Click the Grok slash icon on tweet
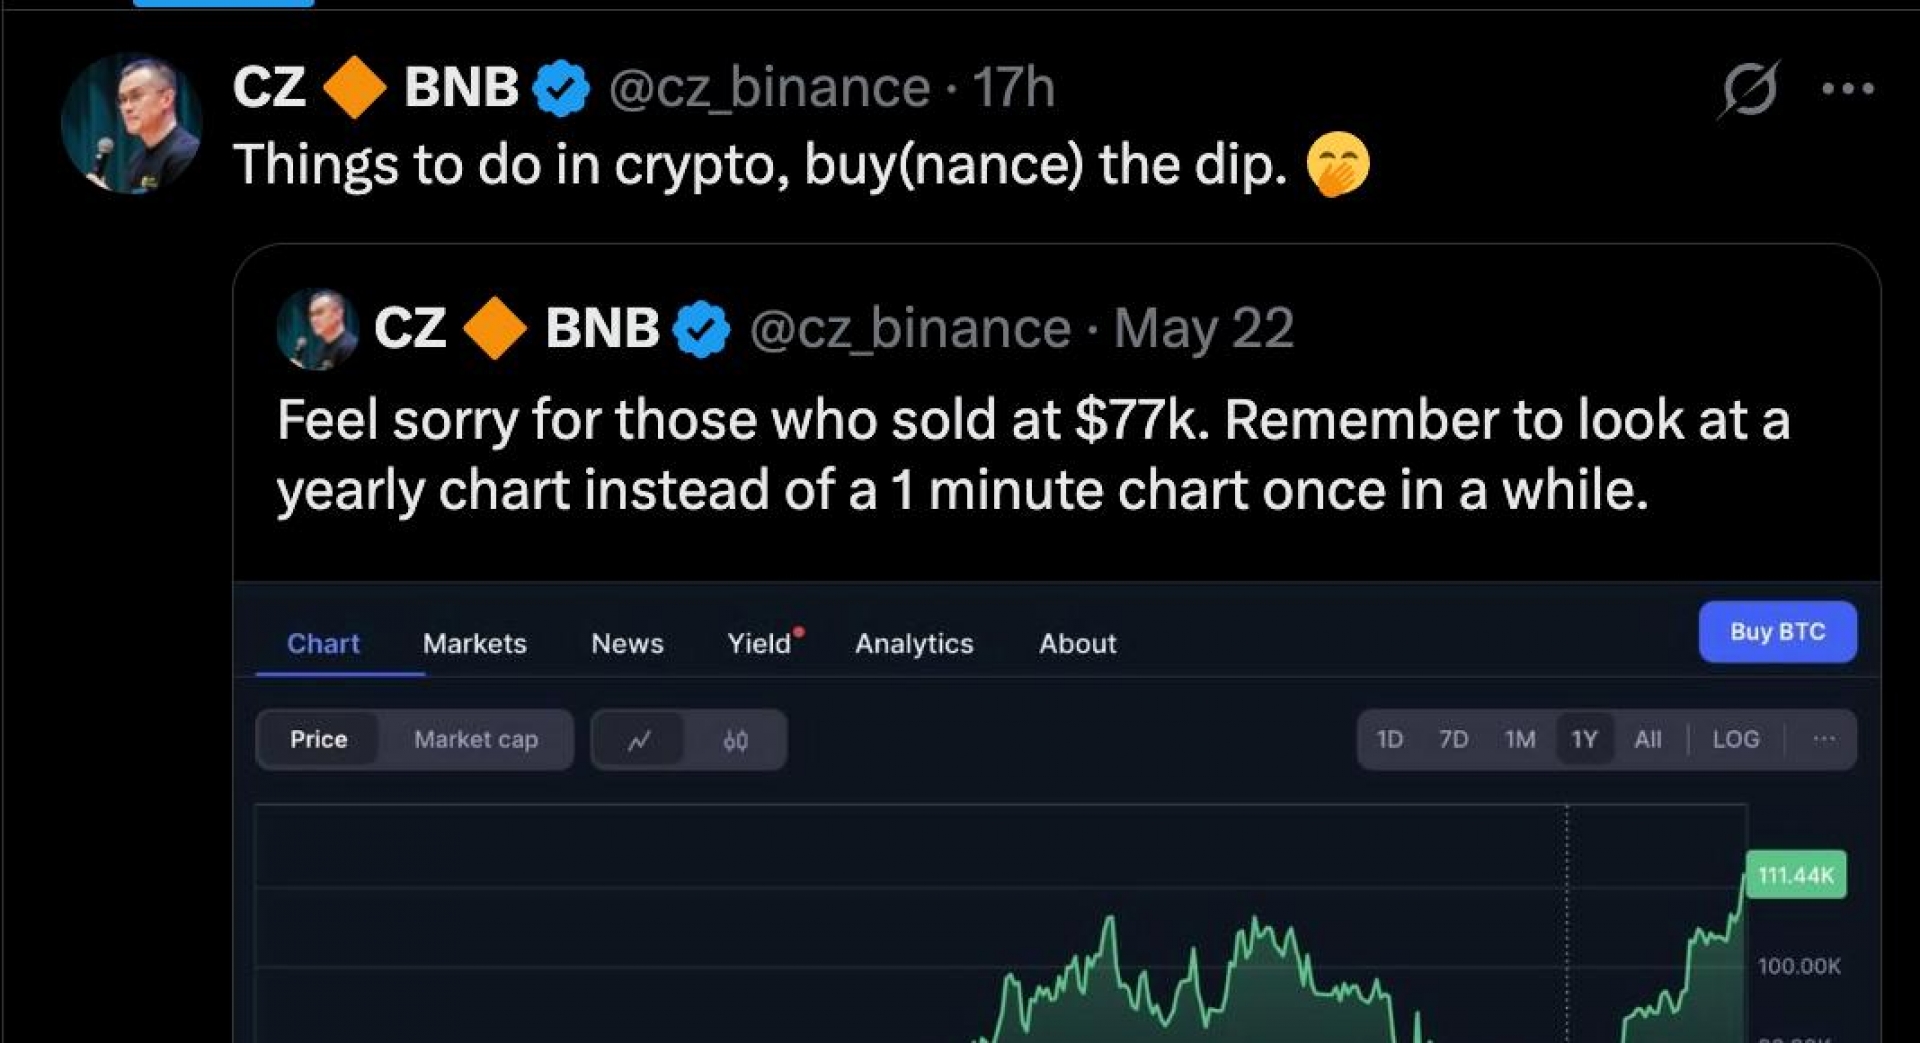Viewport: 1920px width, 1043px height. [x=1749, y=89]
